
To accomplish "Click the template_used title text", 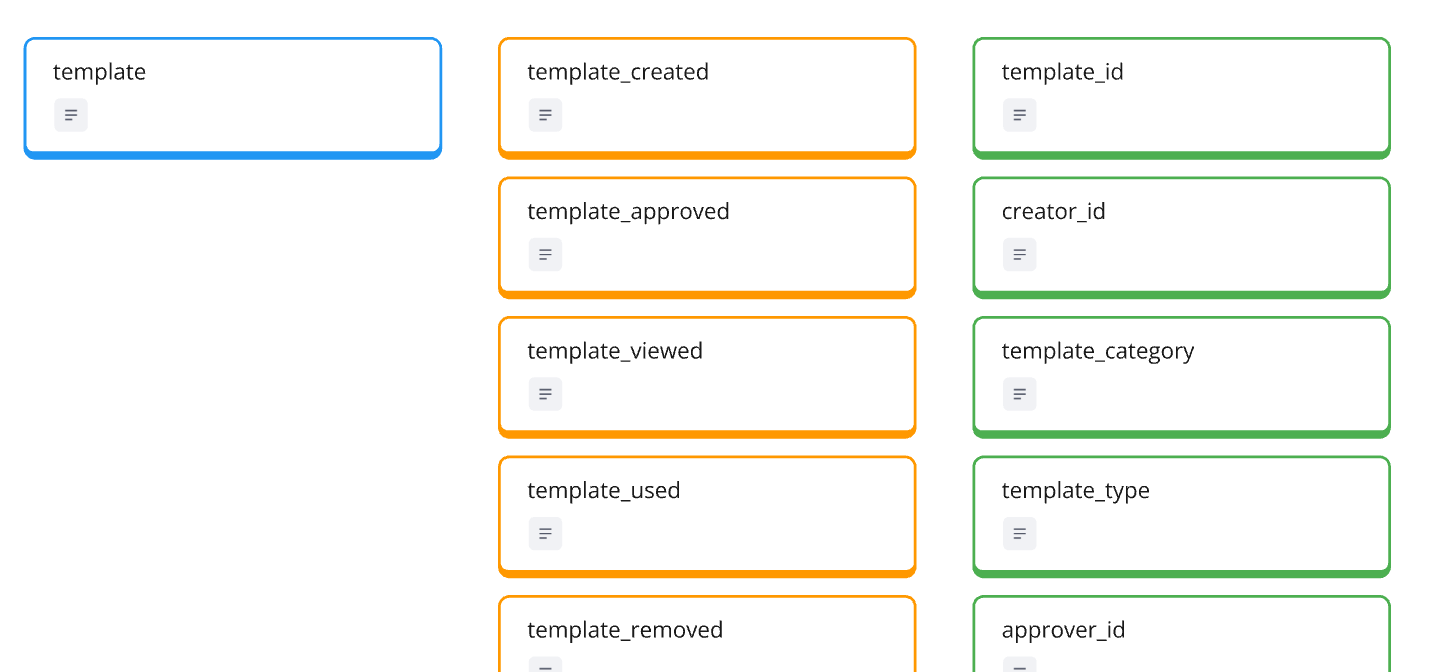I will click(603, 491).
